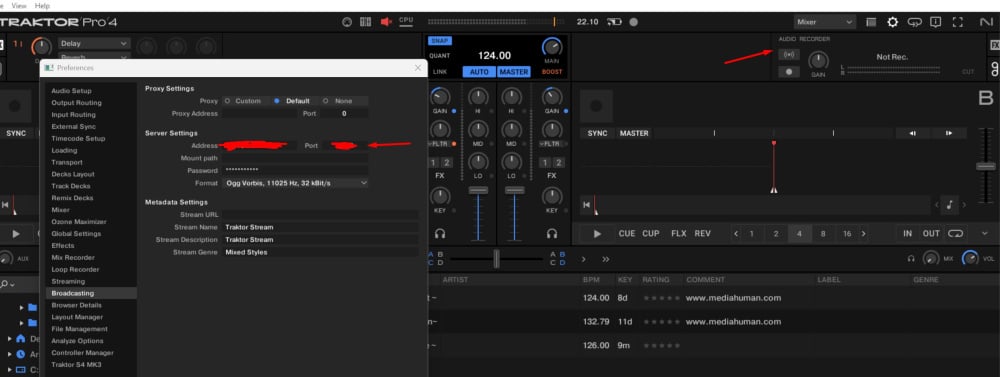
Task: Open the Delay effect dropdown
Action: (94, 43)
